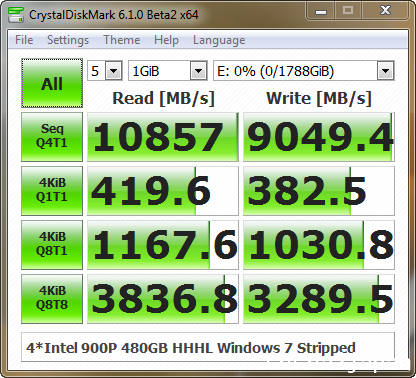Maximize the CrystalDiskMark window
Image resolution: width=416 pixels, height=378 pixels.
[x=348, y=11]
